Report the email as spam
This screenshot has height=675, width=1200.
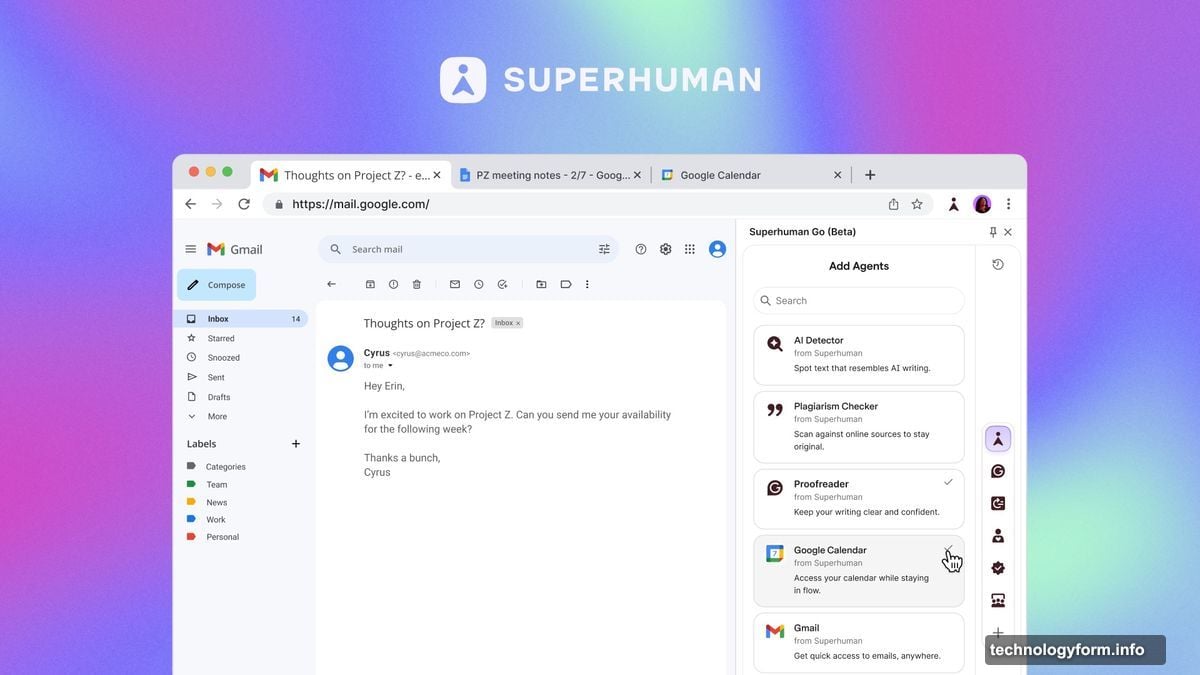tap(393, 284)
